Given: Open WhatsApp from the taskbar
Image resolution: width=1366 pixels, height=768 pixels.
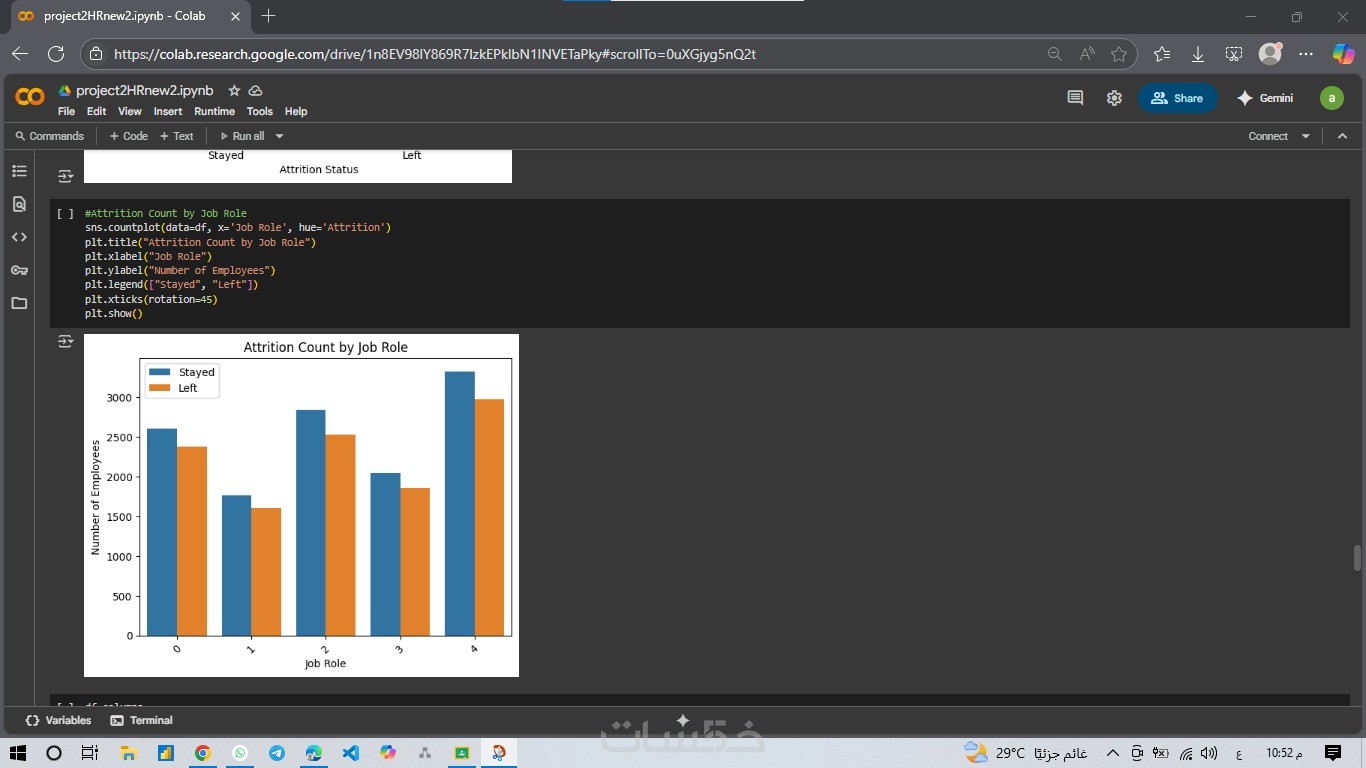Looking at the screenshot, I should [240, 753].
